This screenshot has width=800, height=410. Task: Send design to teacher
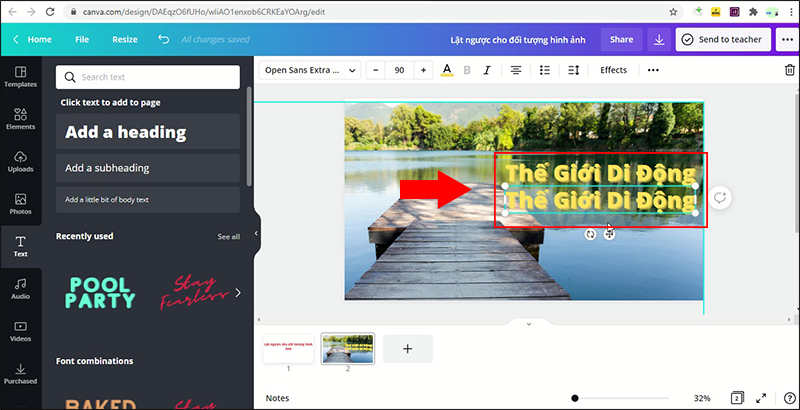click(723, 39)
